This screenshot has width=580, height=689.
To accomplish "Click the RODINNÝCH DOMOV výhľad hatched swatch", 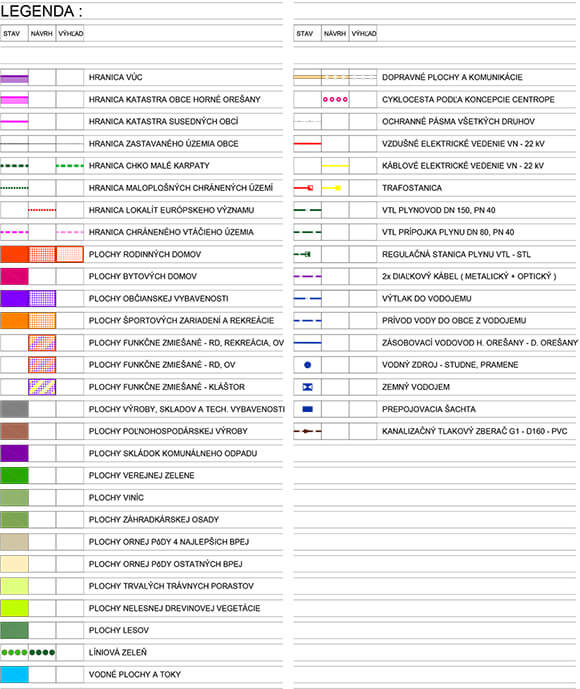I will (70, 254).
